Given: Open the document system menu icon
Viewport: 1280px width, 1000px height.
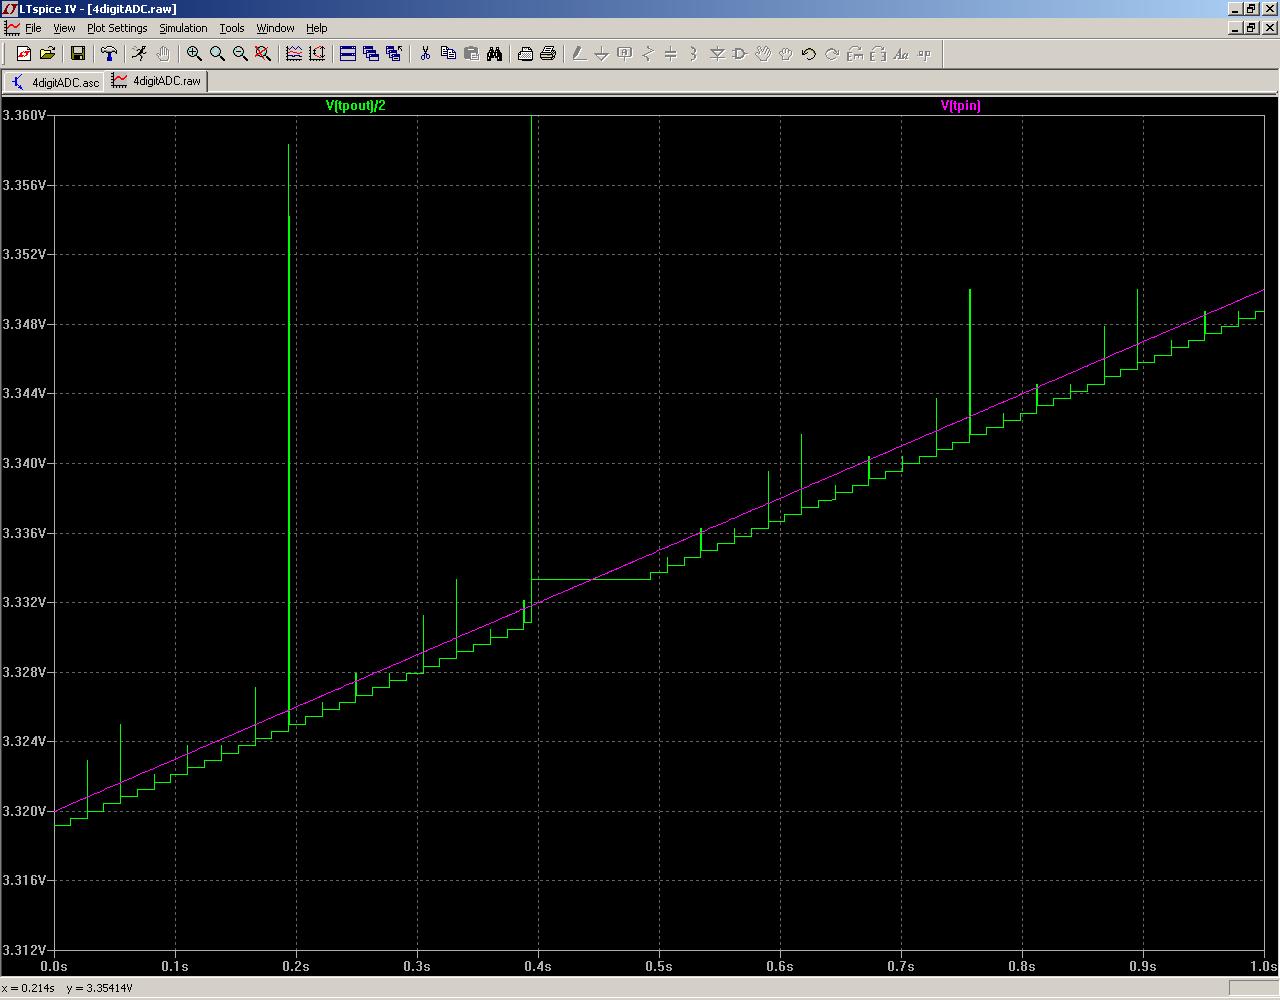Looking at the screenshot, I should 12,28.
